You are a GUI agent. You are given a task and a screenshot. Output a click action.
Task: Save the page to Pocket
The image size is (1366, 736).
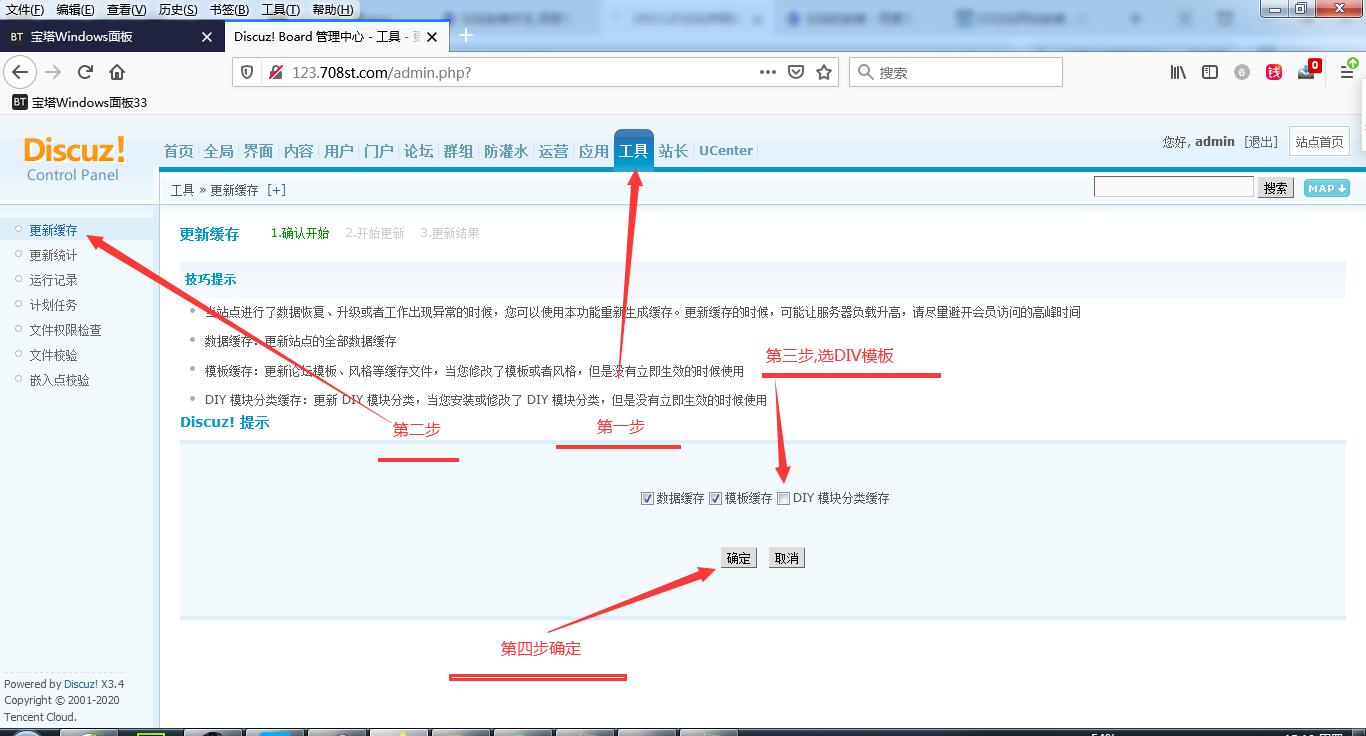pyautogui.click(x=796, y=72)
